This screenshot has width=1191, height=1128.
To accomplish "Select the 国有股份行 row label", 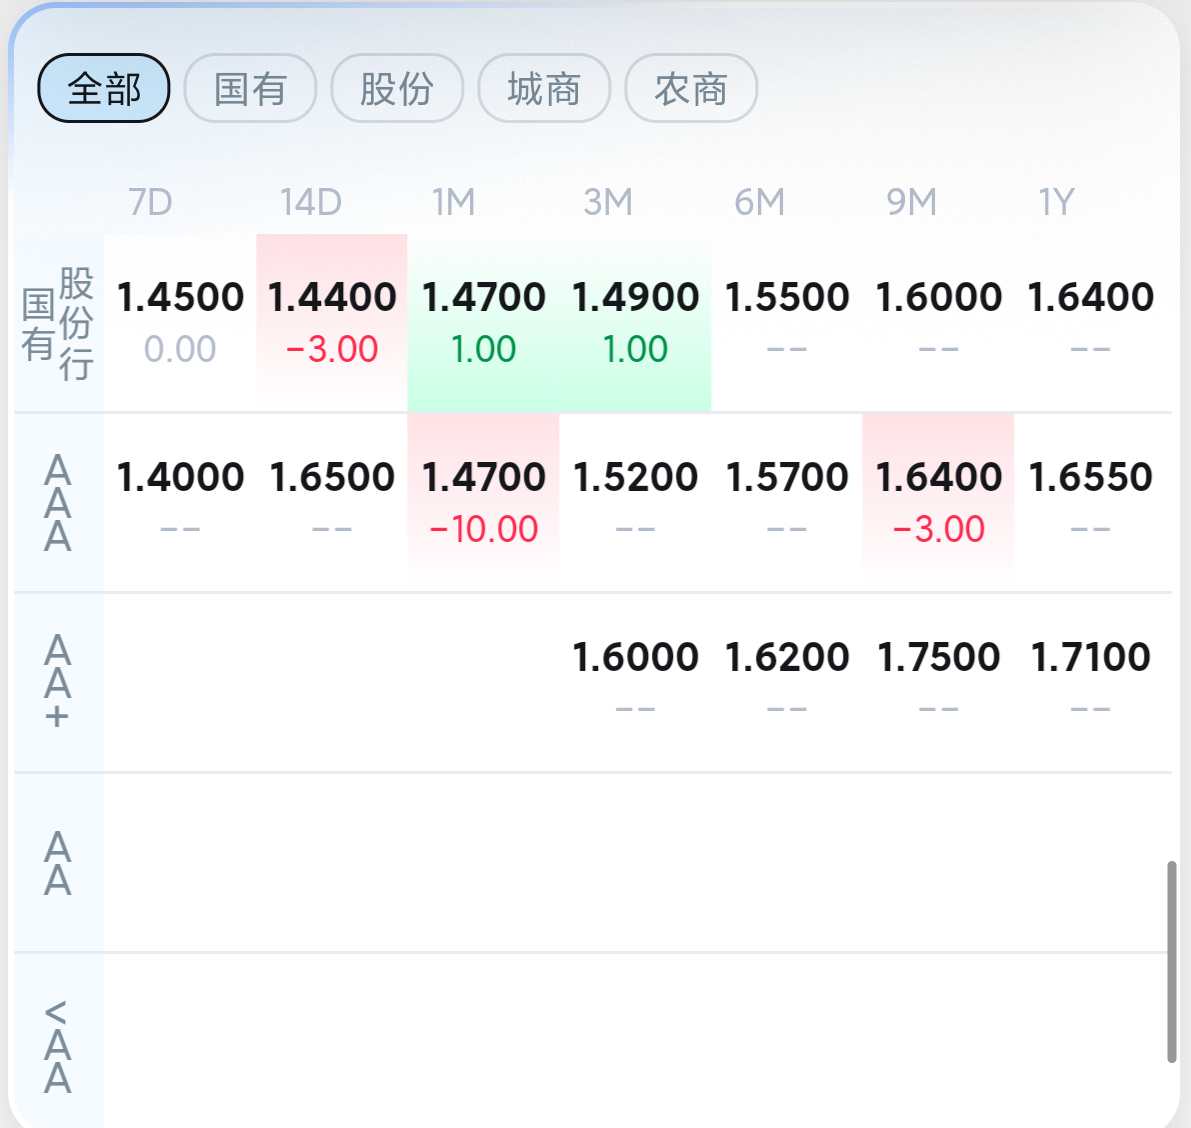I will 58,324.
